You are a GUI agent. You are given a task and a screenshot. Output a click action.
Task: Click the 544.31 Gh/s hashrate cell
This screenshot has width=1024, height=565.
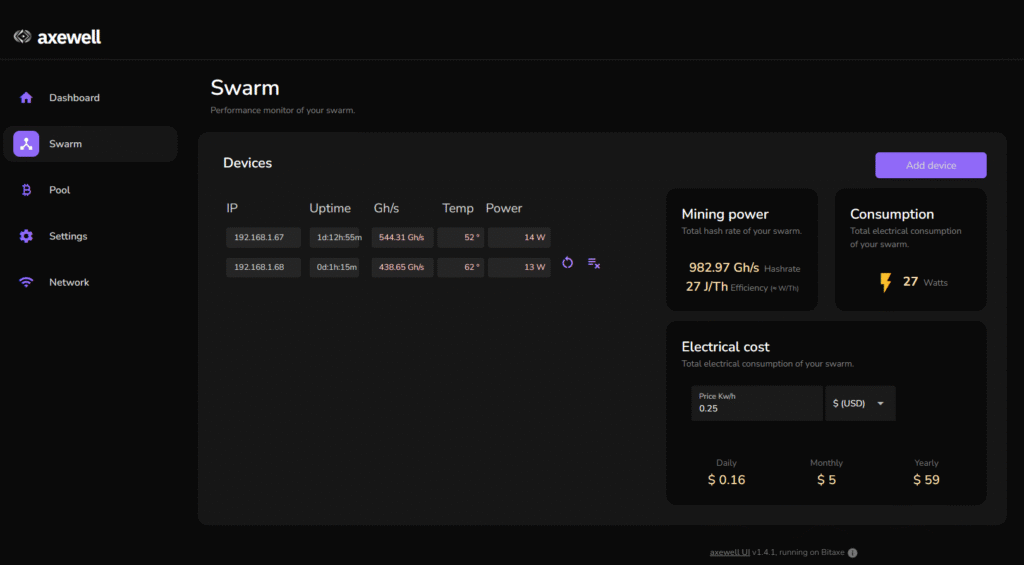point(402,238)
